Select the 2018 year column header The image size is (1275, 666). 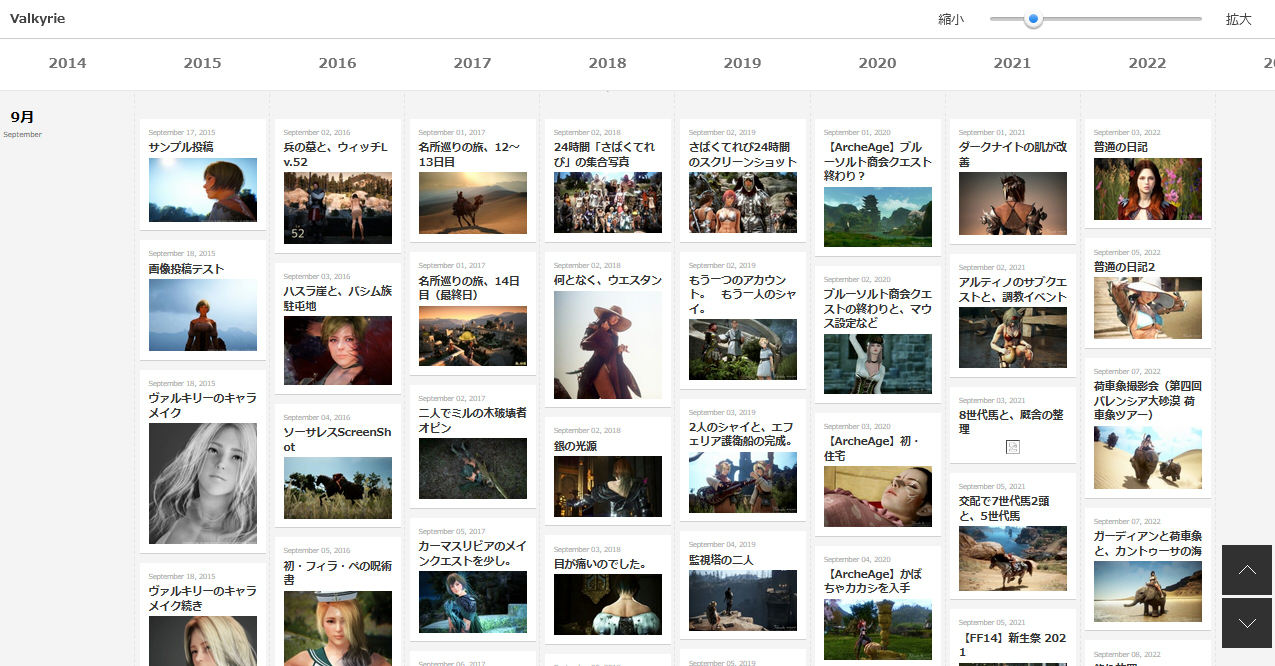click(607, 63)
